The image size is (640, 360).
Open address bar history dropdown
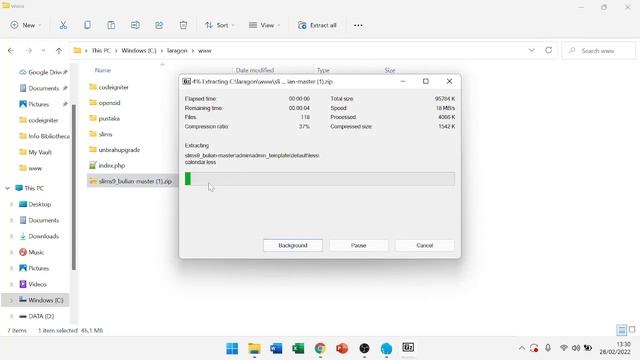point(531,50)
